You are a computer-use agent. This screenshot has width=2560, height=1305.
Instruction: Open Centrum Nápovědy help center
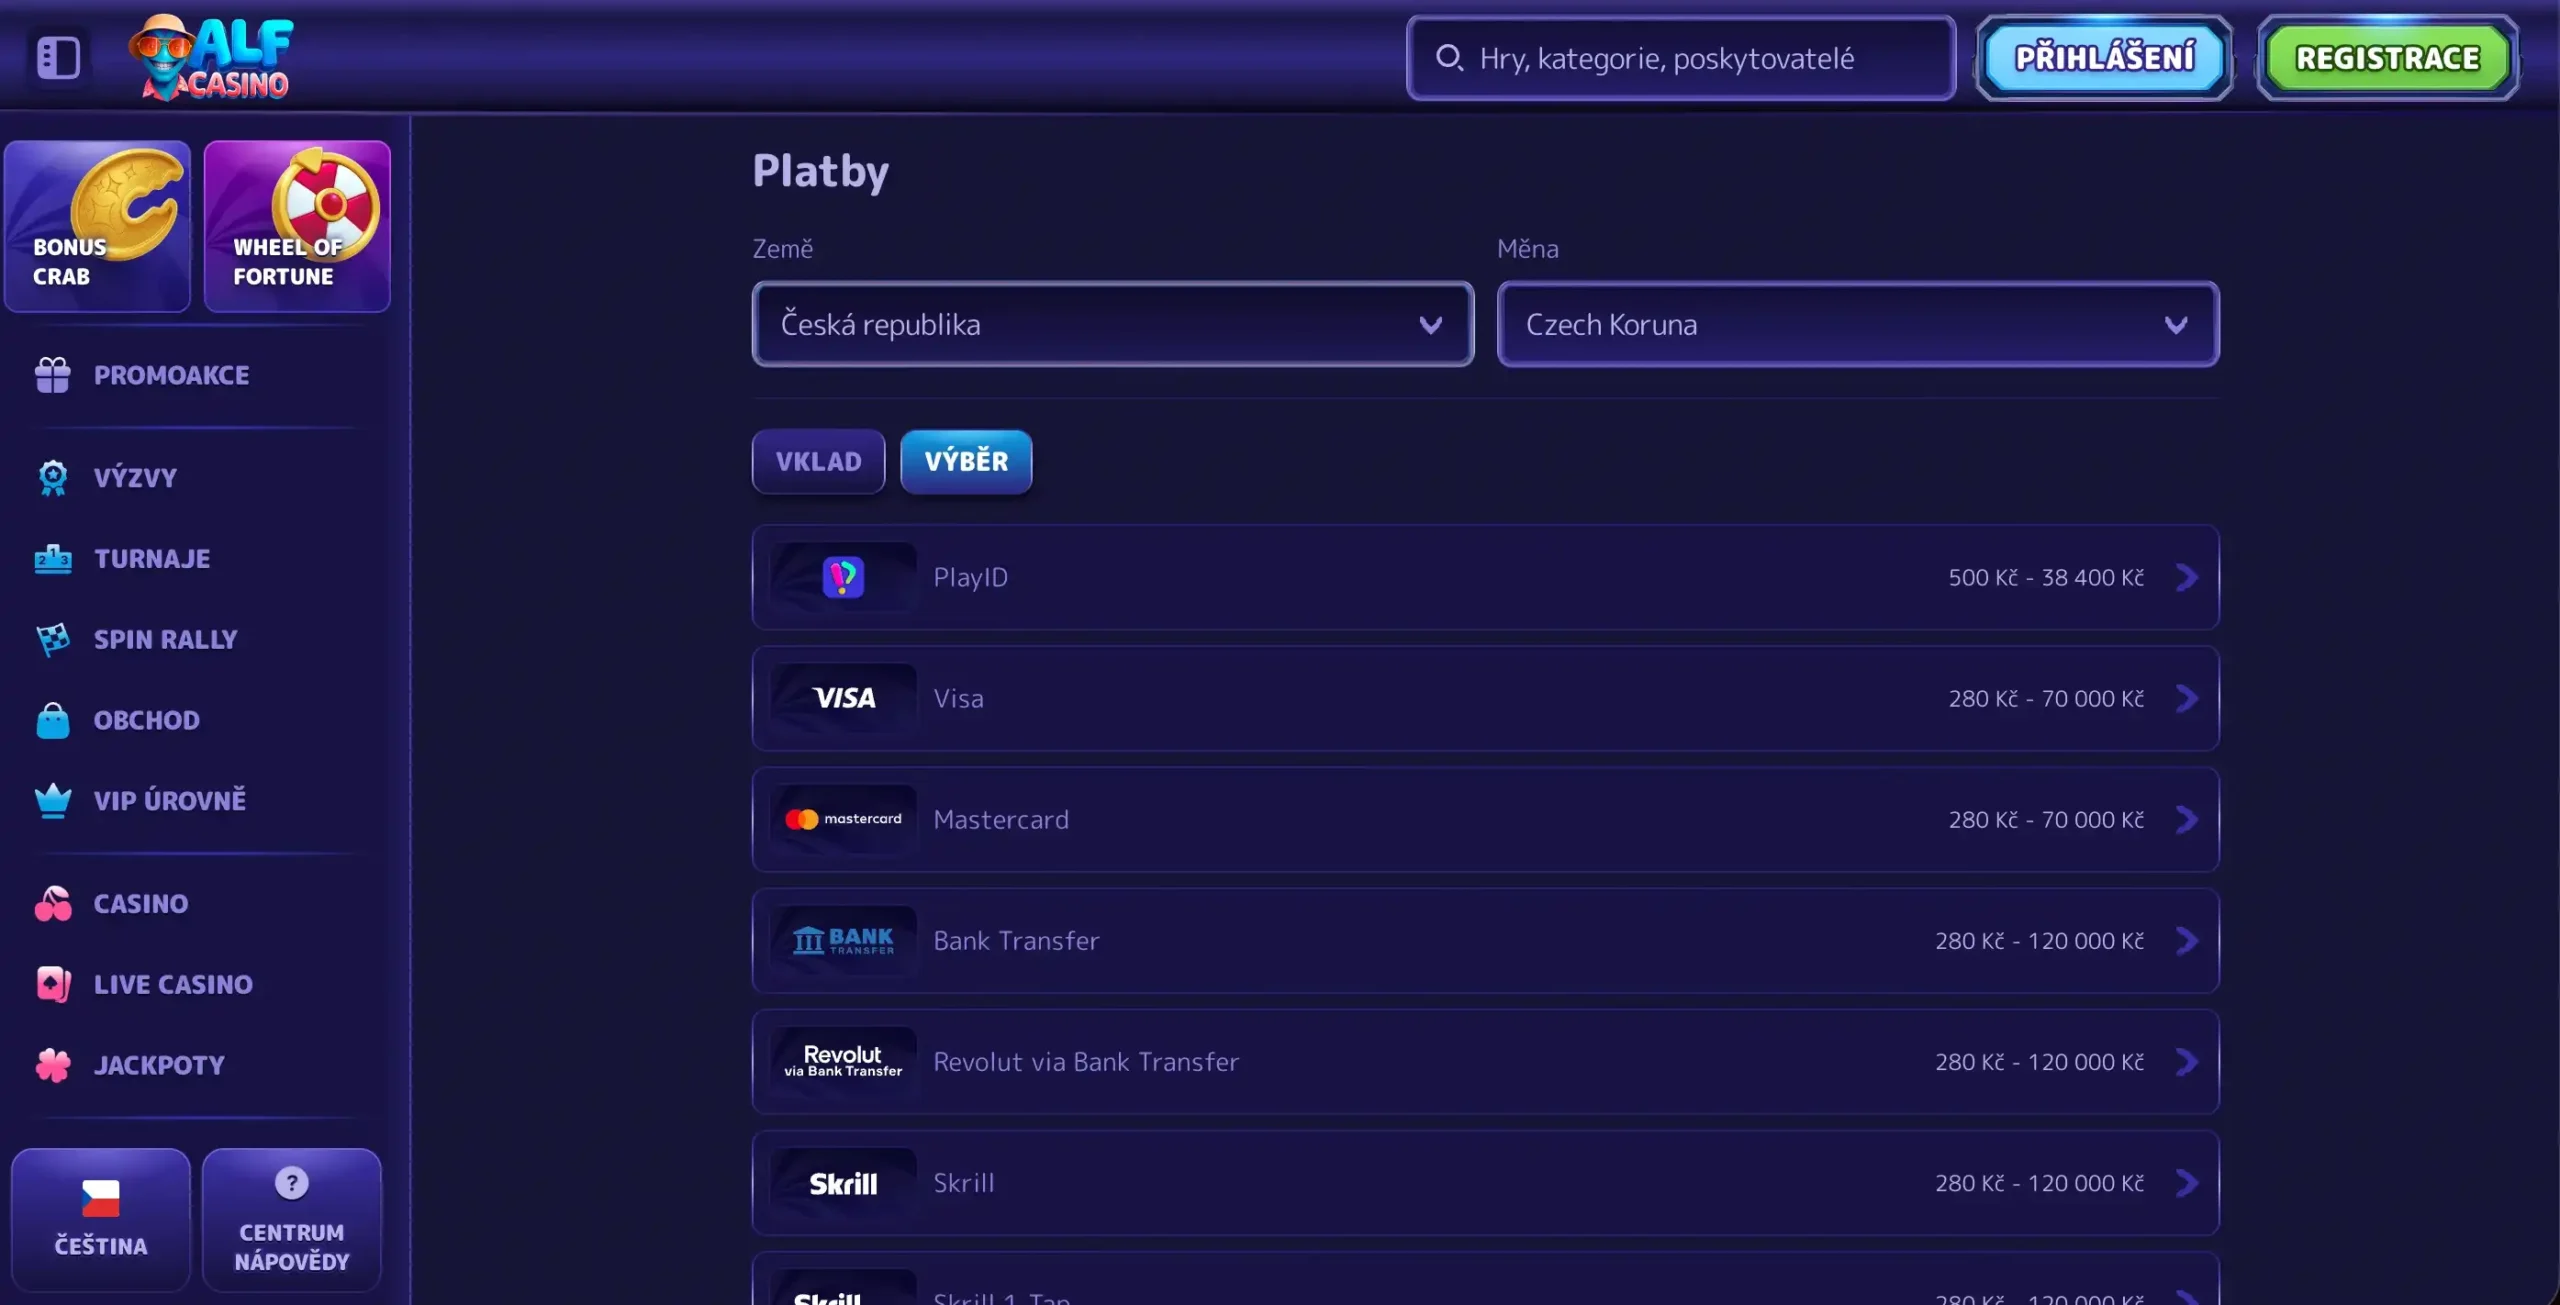click(291, 1222)
